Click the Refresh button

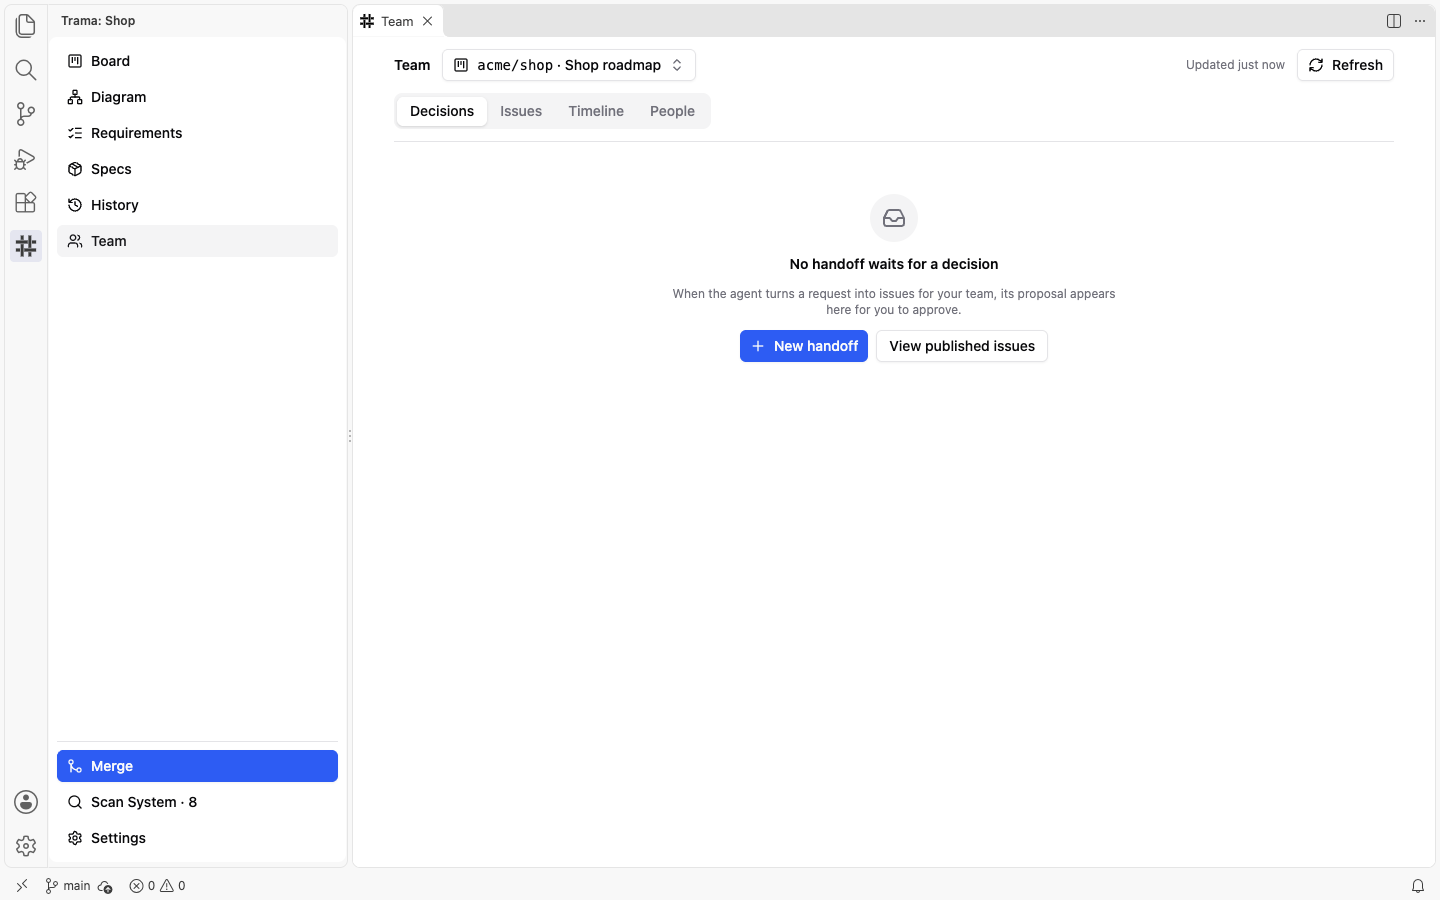click(1345, 65)
